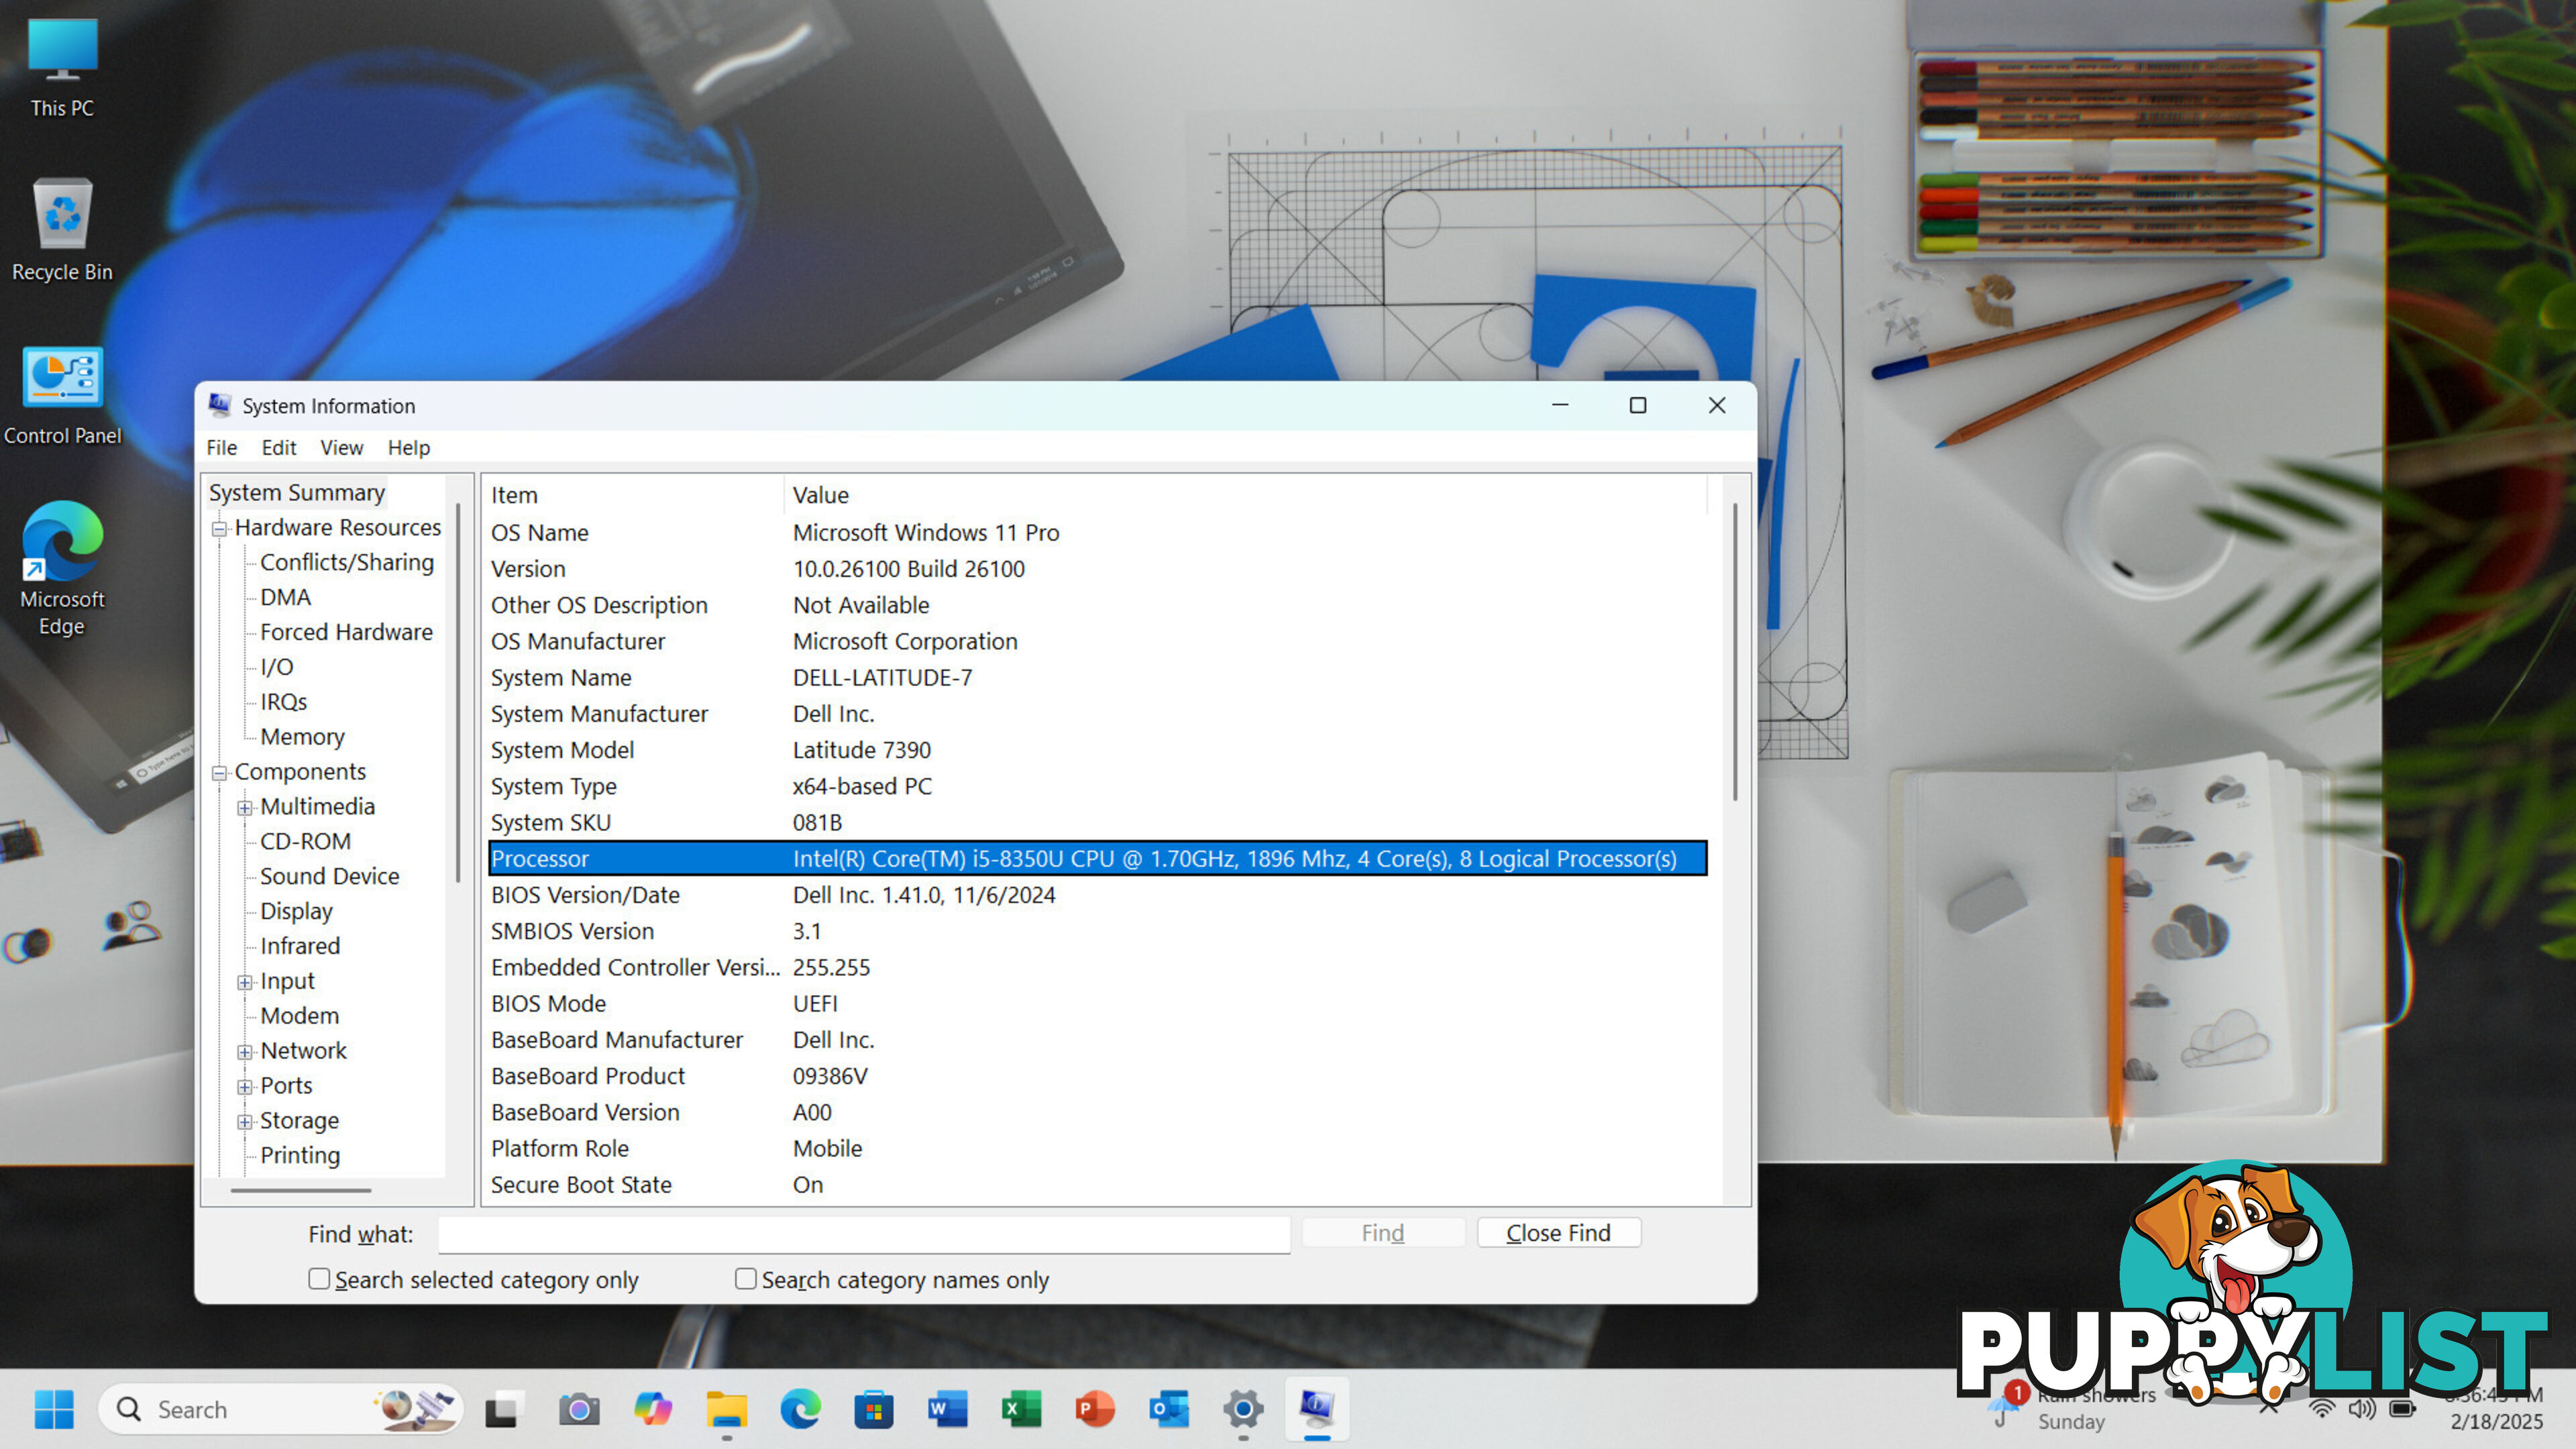
Task: Launch Microsoft Edge from the desktop shortcut
Action: point(62,568)
